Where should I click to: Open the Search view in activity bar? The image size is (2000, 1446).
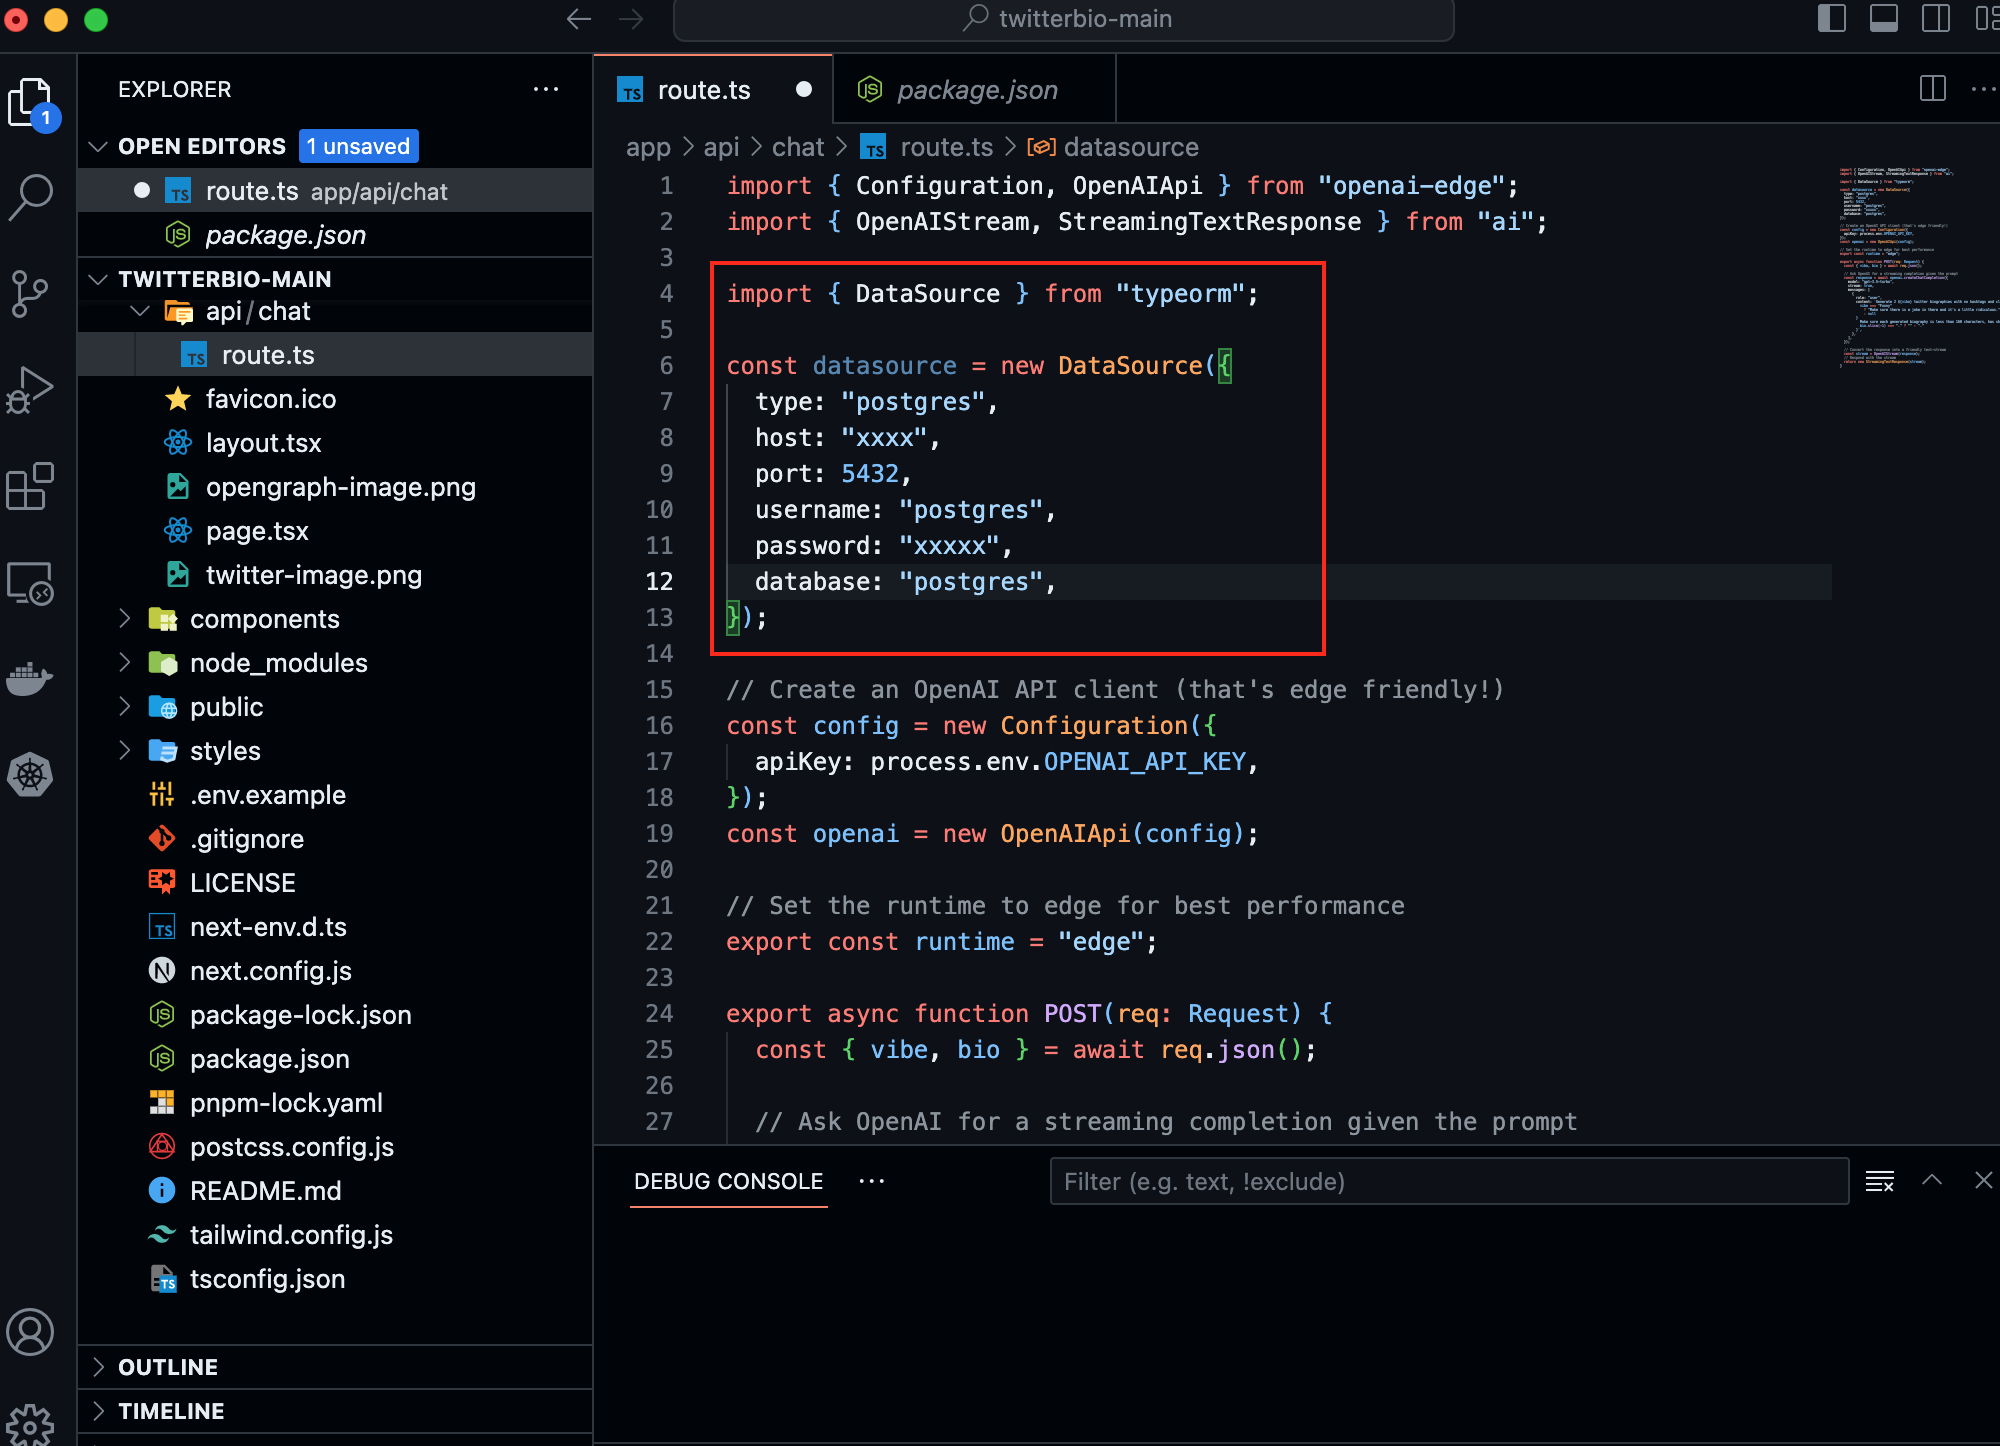point(31,197)
